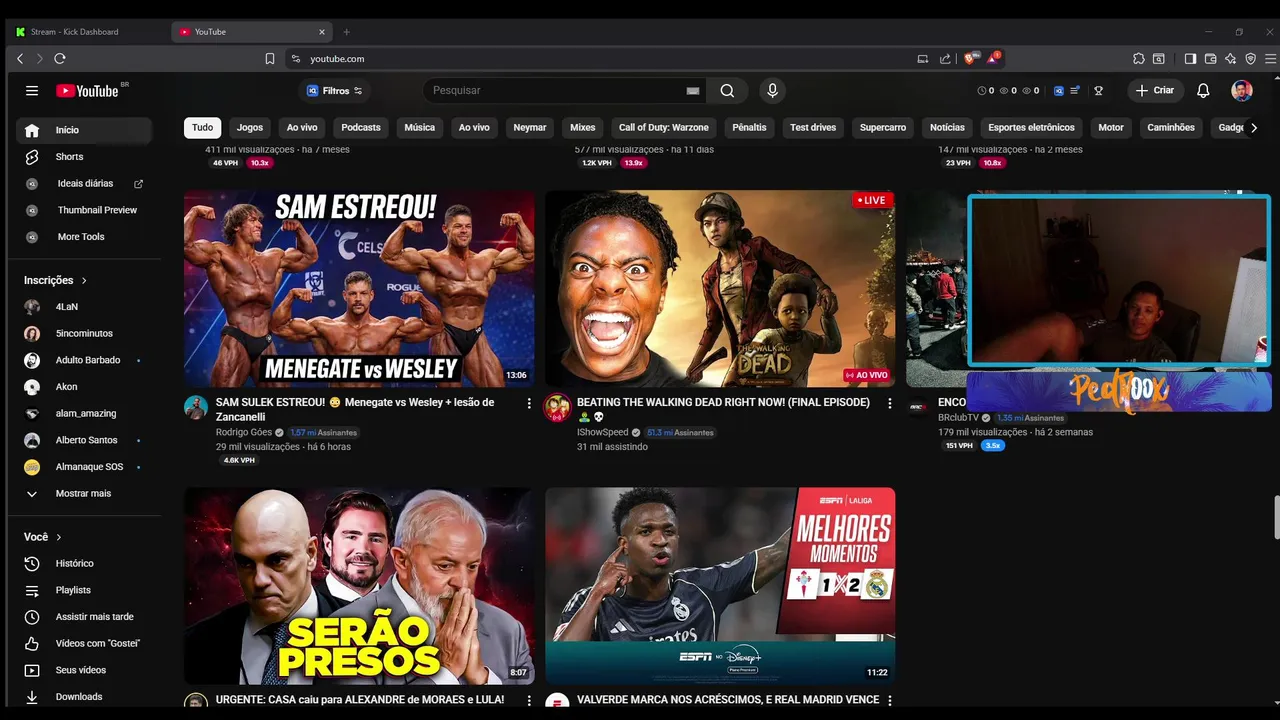Select the Música filter chip

tap(420, 128)
